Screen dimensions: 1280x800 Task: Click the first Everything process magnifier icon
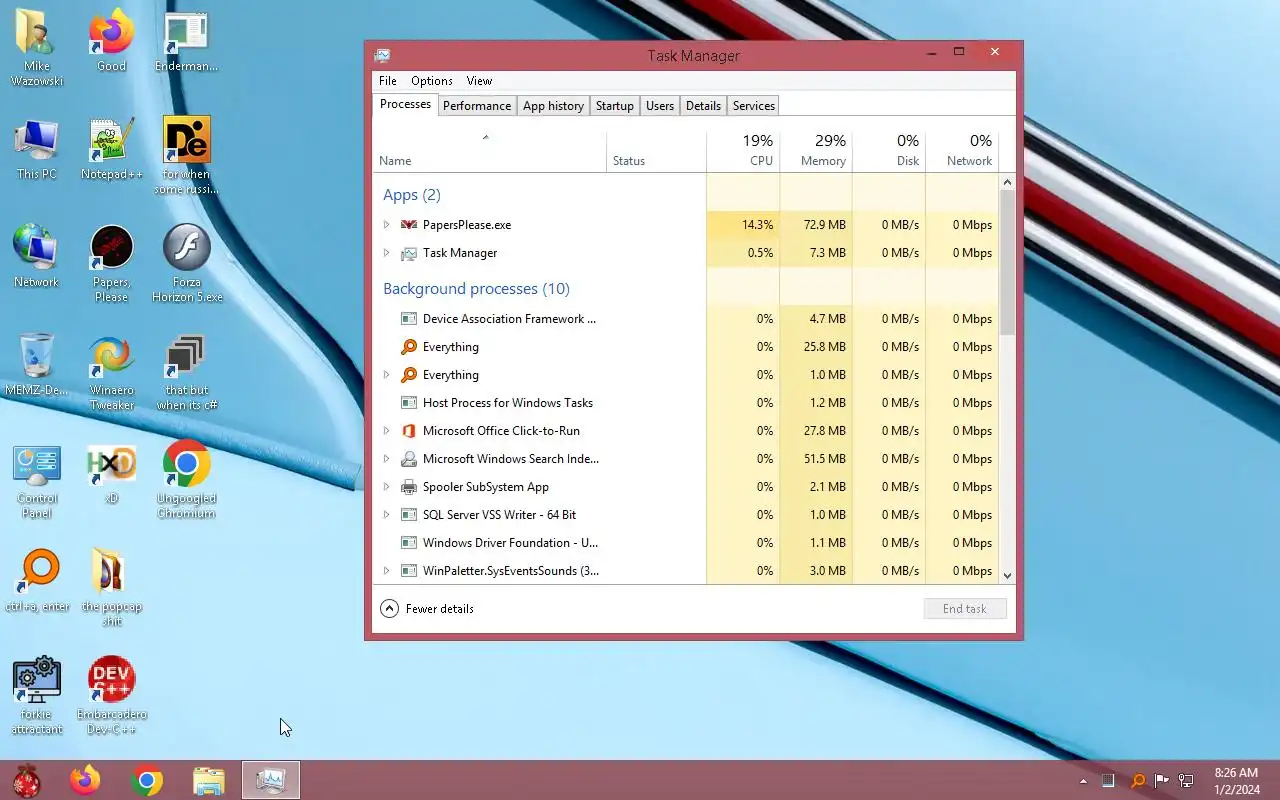pyautogui.click(x=408, y=347)
